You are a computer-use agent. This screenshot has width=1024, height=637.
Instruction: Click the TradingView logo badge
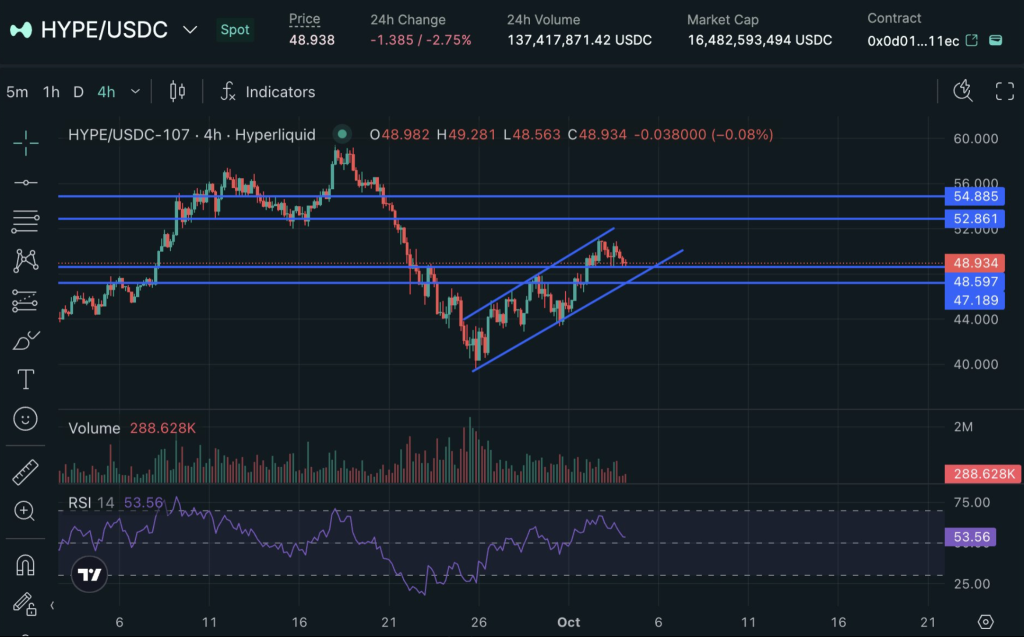(x=89, y=574)
